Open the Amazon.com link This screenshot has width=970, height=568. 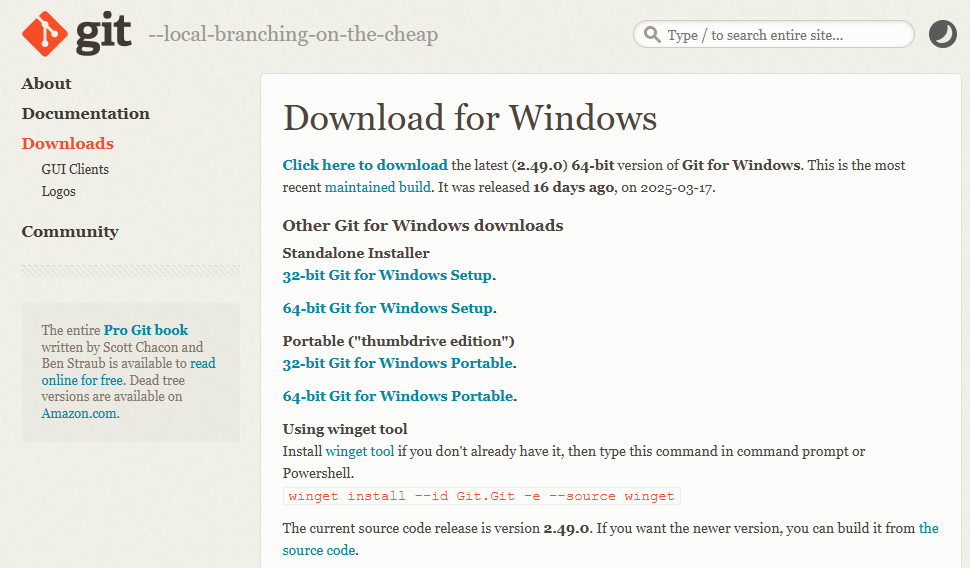click(x=79, y=413)
